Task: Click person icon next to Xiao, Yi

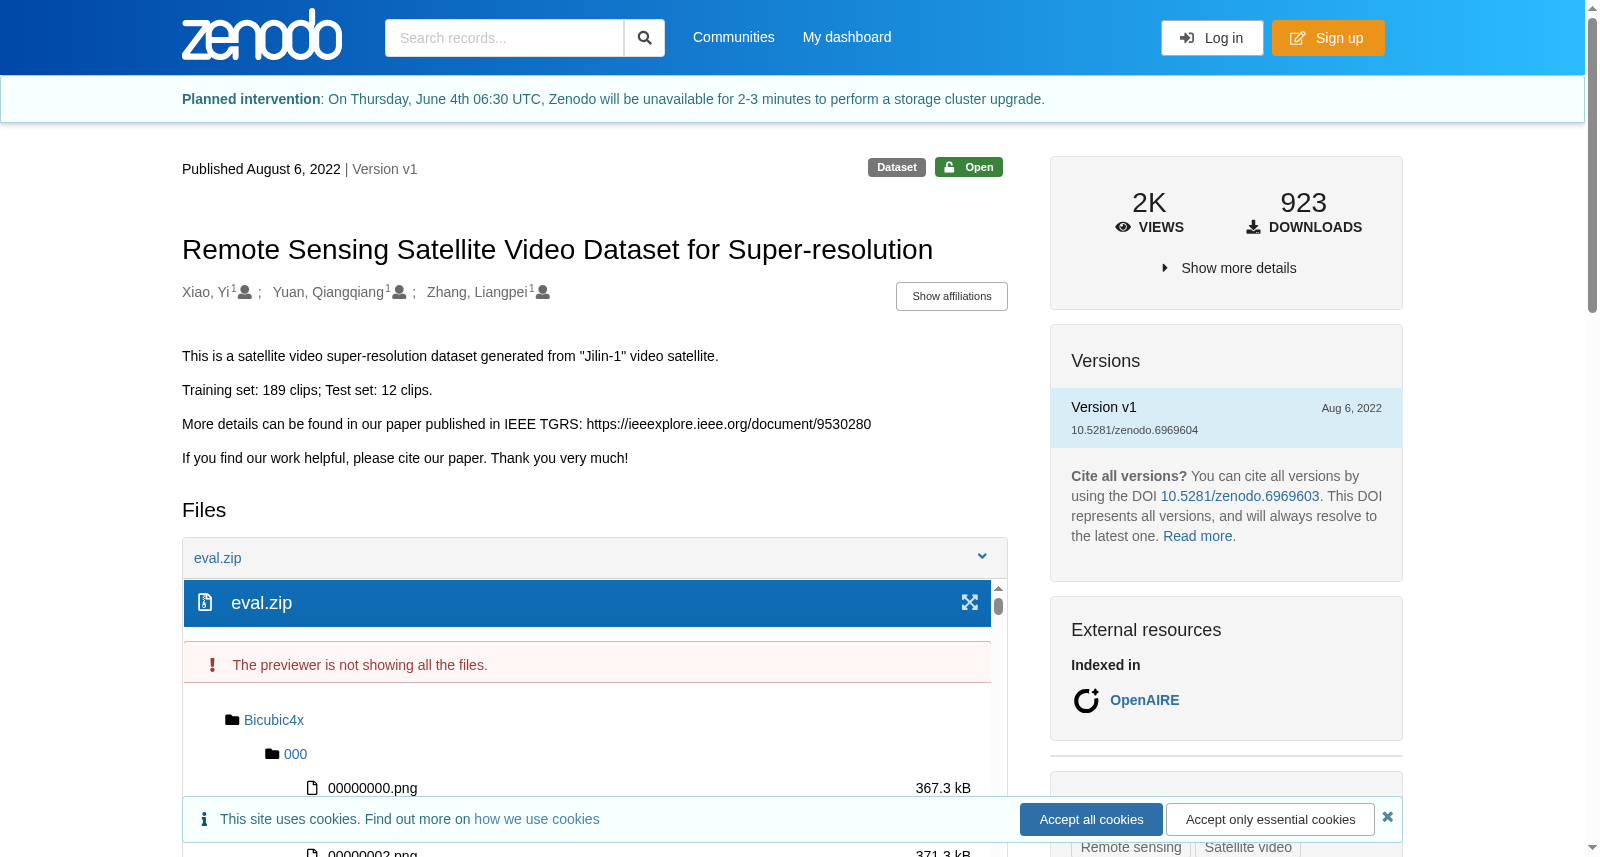Action: click(245, 292)
